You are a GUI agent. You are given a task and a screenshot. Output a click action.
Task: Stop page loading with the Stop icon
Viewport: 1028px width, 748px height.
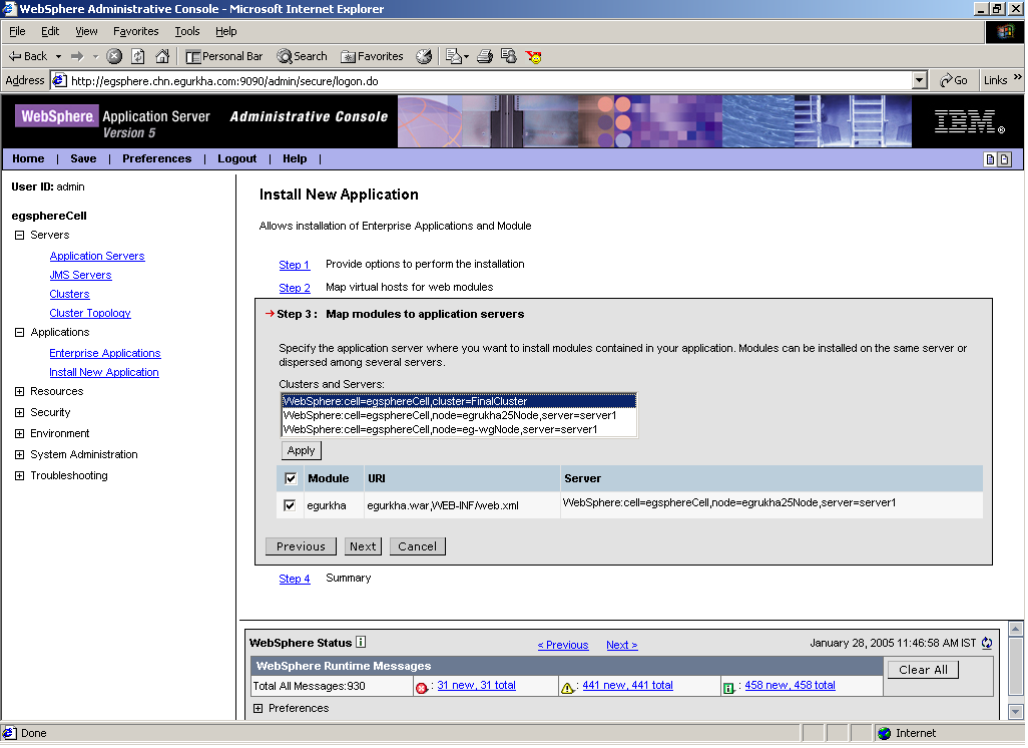(x=114, y=56)
